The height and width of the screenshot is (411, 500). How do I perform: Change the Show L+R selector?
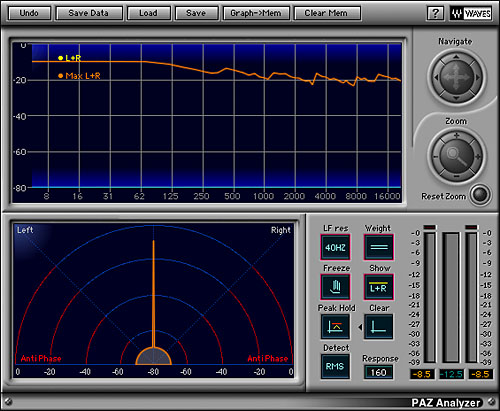click(x=379, y=287)
